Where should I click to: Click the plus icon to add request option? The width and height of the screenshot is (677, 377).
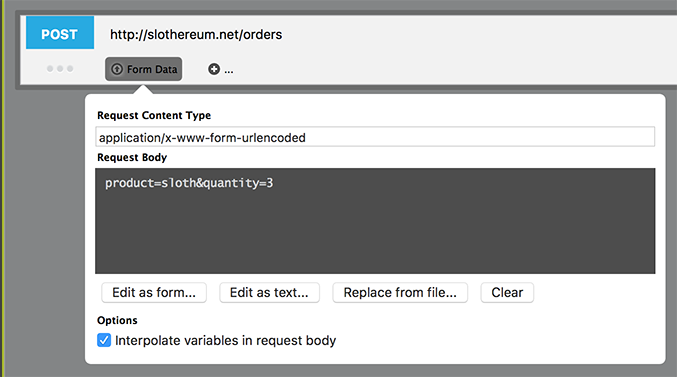(x=214, y=69)
